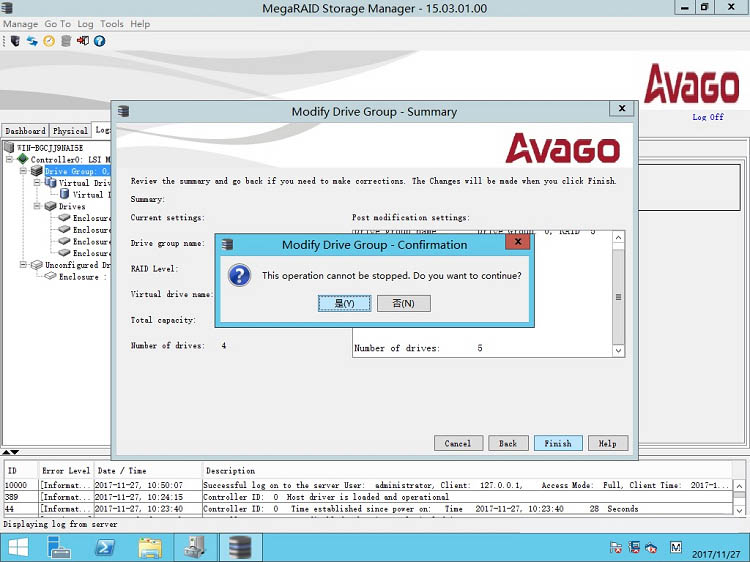Click the Unconfigured Drives icon
The width and height of the screenshot is (750, 562).
pyautogui.click(x=36, y=264)
